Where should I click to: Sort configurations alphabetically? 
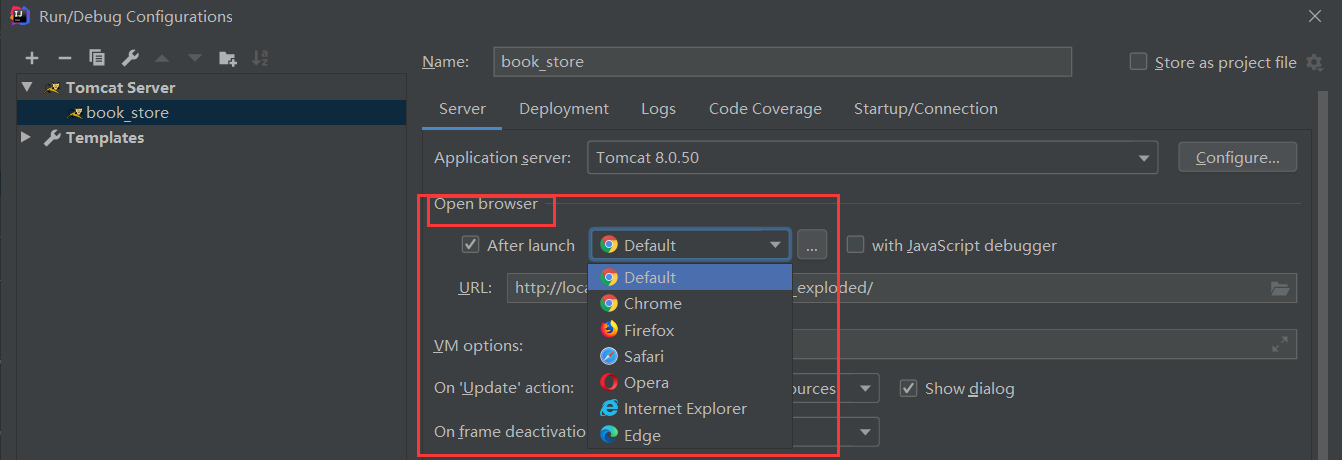pyautogui.click(x=260, y=58)
